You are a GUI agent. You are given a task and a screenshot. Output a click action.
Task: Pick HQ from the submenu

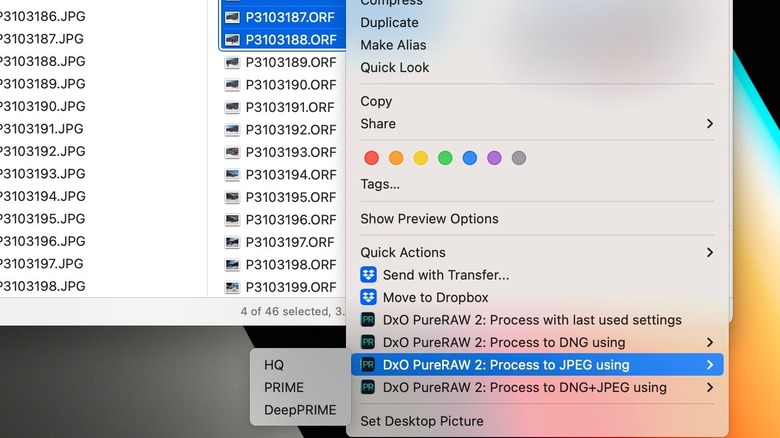tap(274, 365)
